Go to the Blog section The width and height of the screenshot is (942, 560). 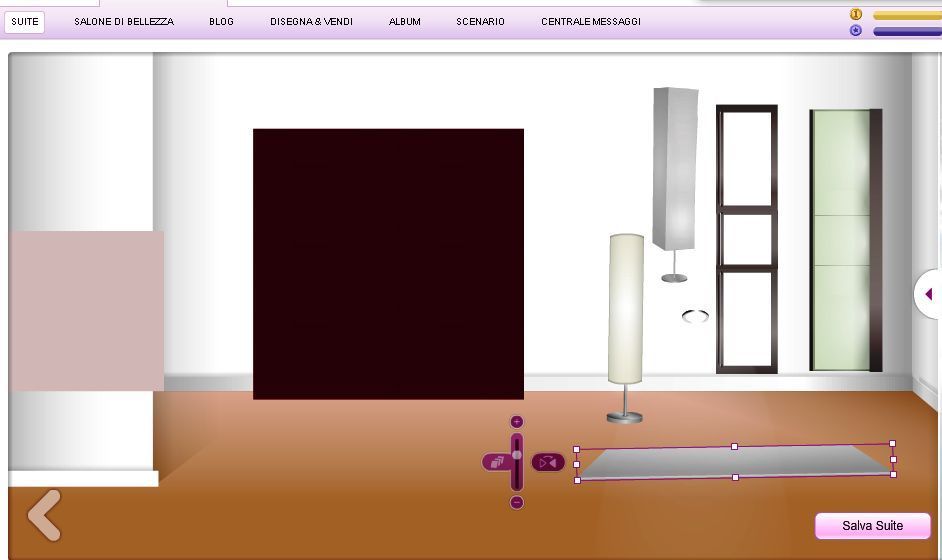point(221,22)
